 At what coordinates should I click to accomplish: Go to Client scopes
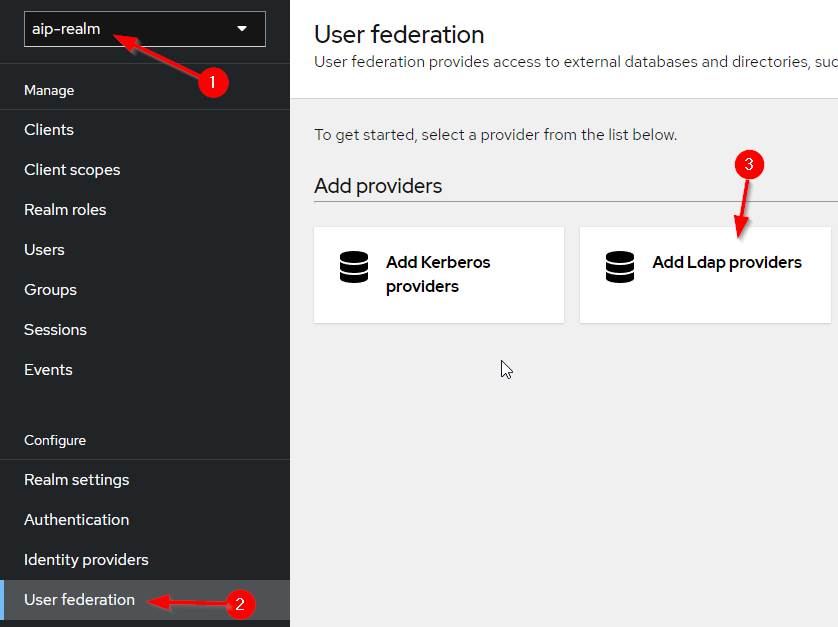coord(72,170)
